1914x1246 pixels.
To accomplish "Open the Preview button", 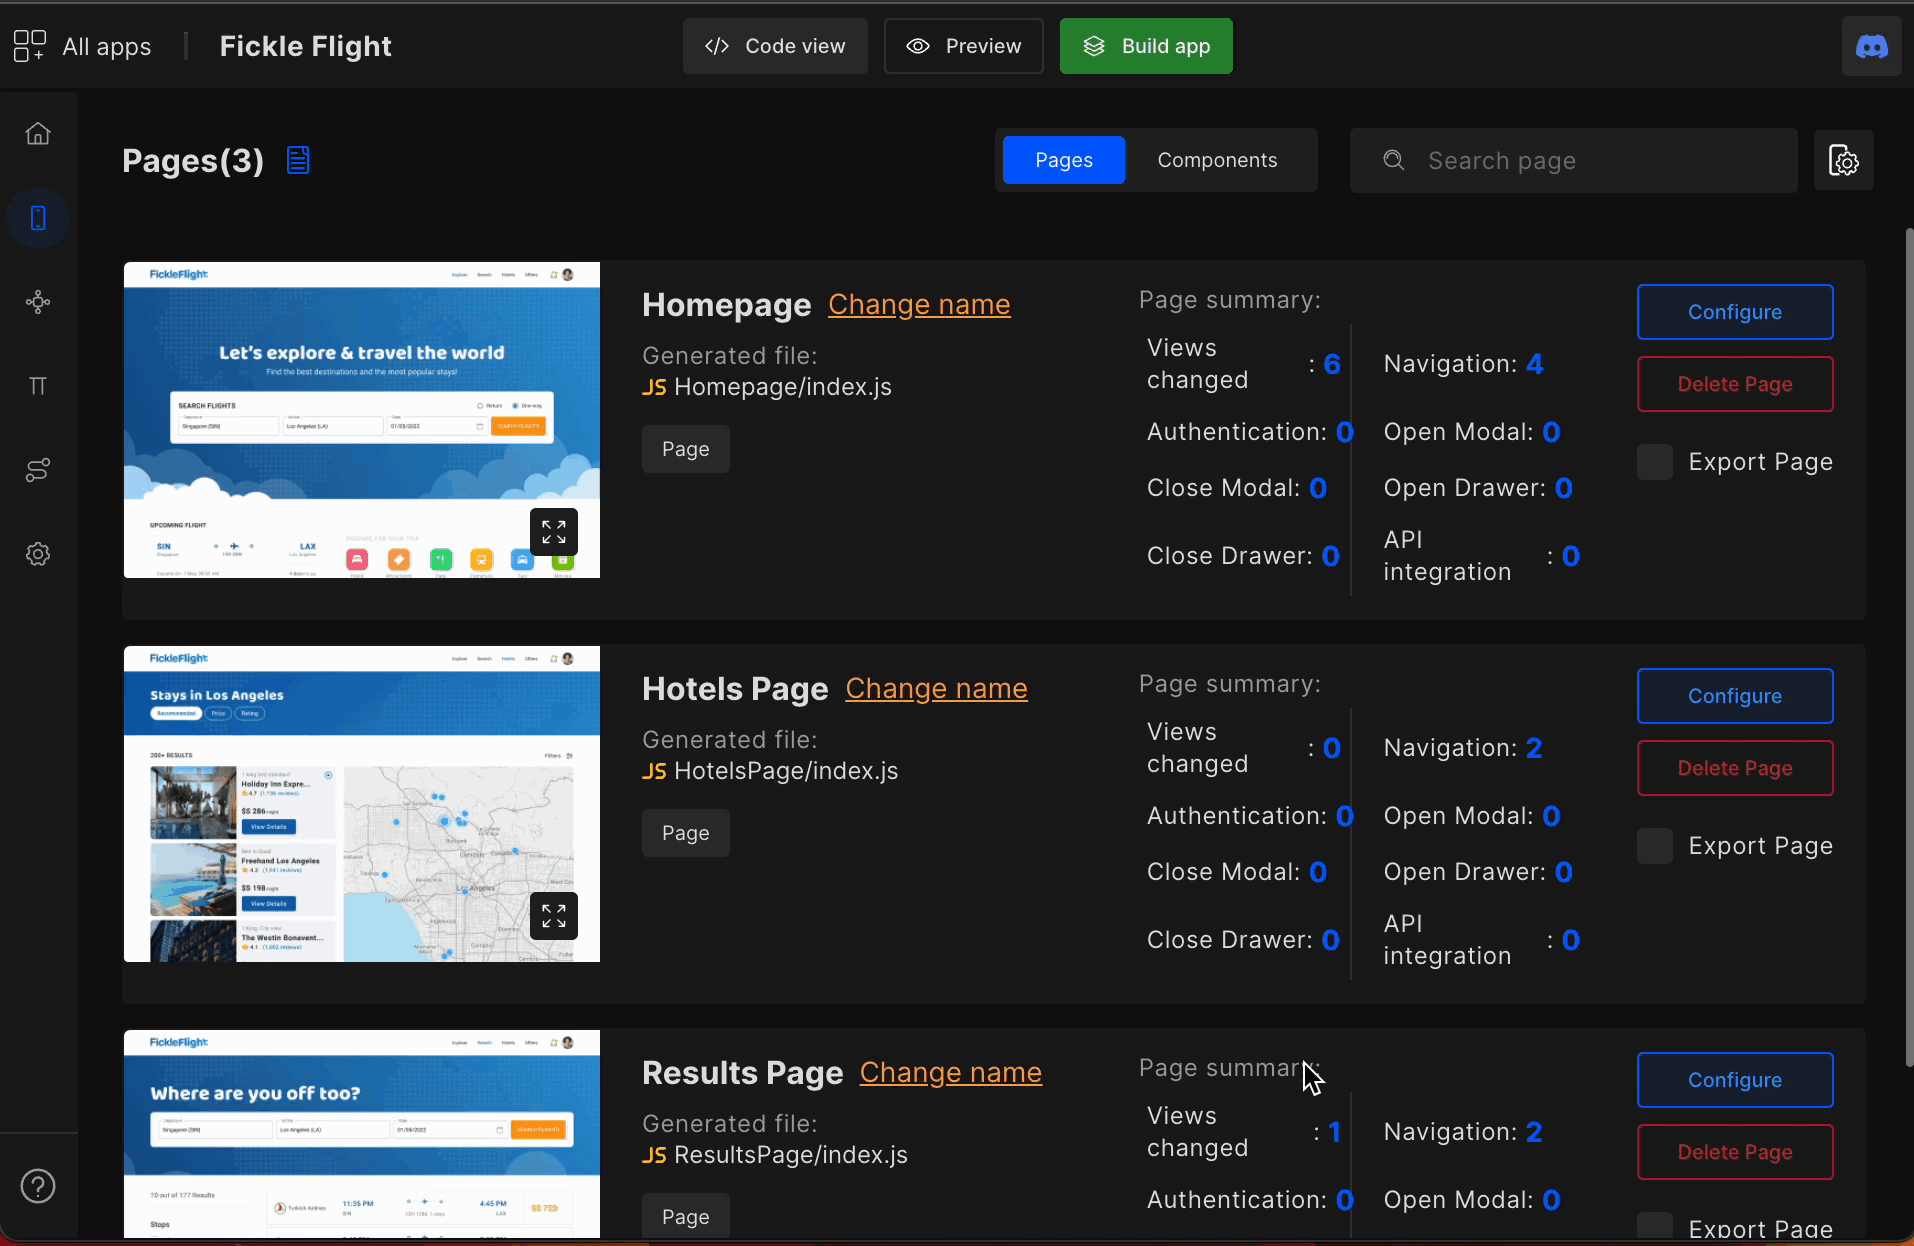I will [x=963, y=46].
